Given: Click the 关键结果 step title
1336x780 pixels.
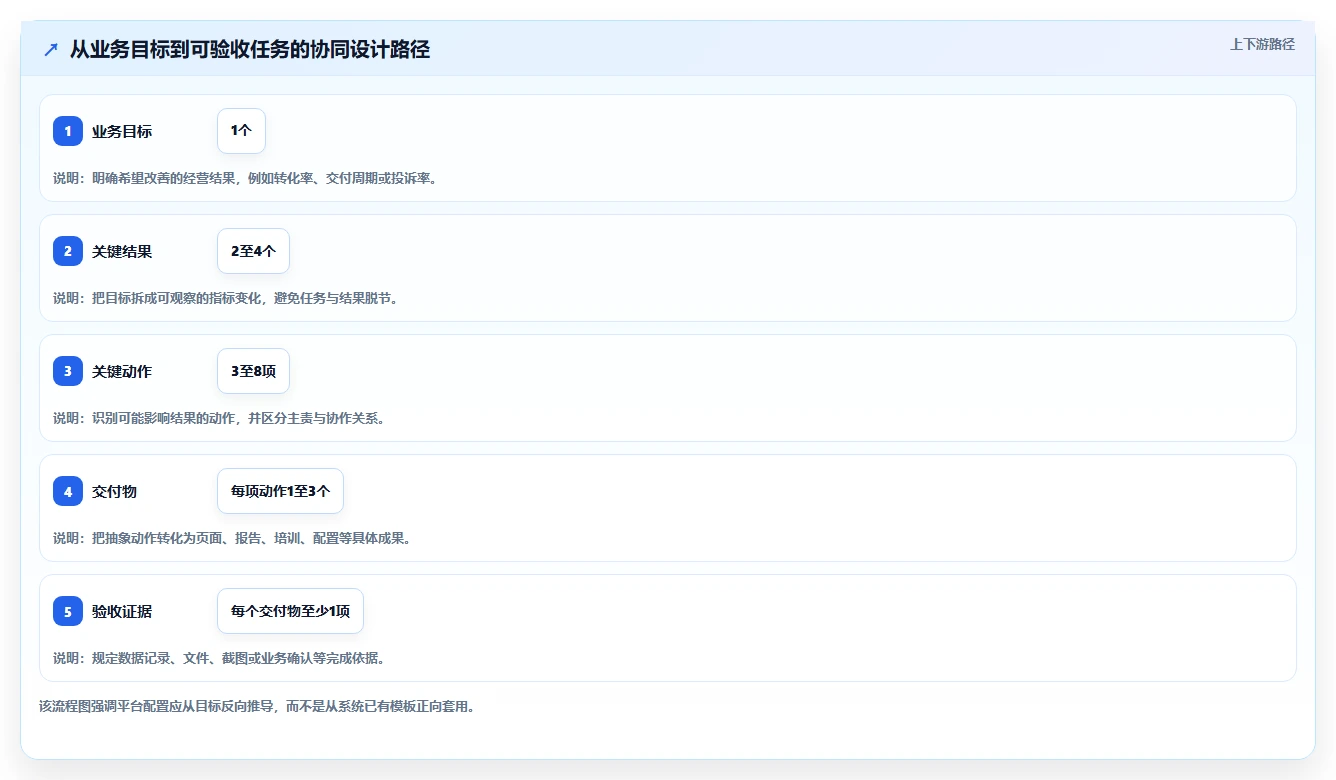Looking at the screenshot, I should [122, 251].
